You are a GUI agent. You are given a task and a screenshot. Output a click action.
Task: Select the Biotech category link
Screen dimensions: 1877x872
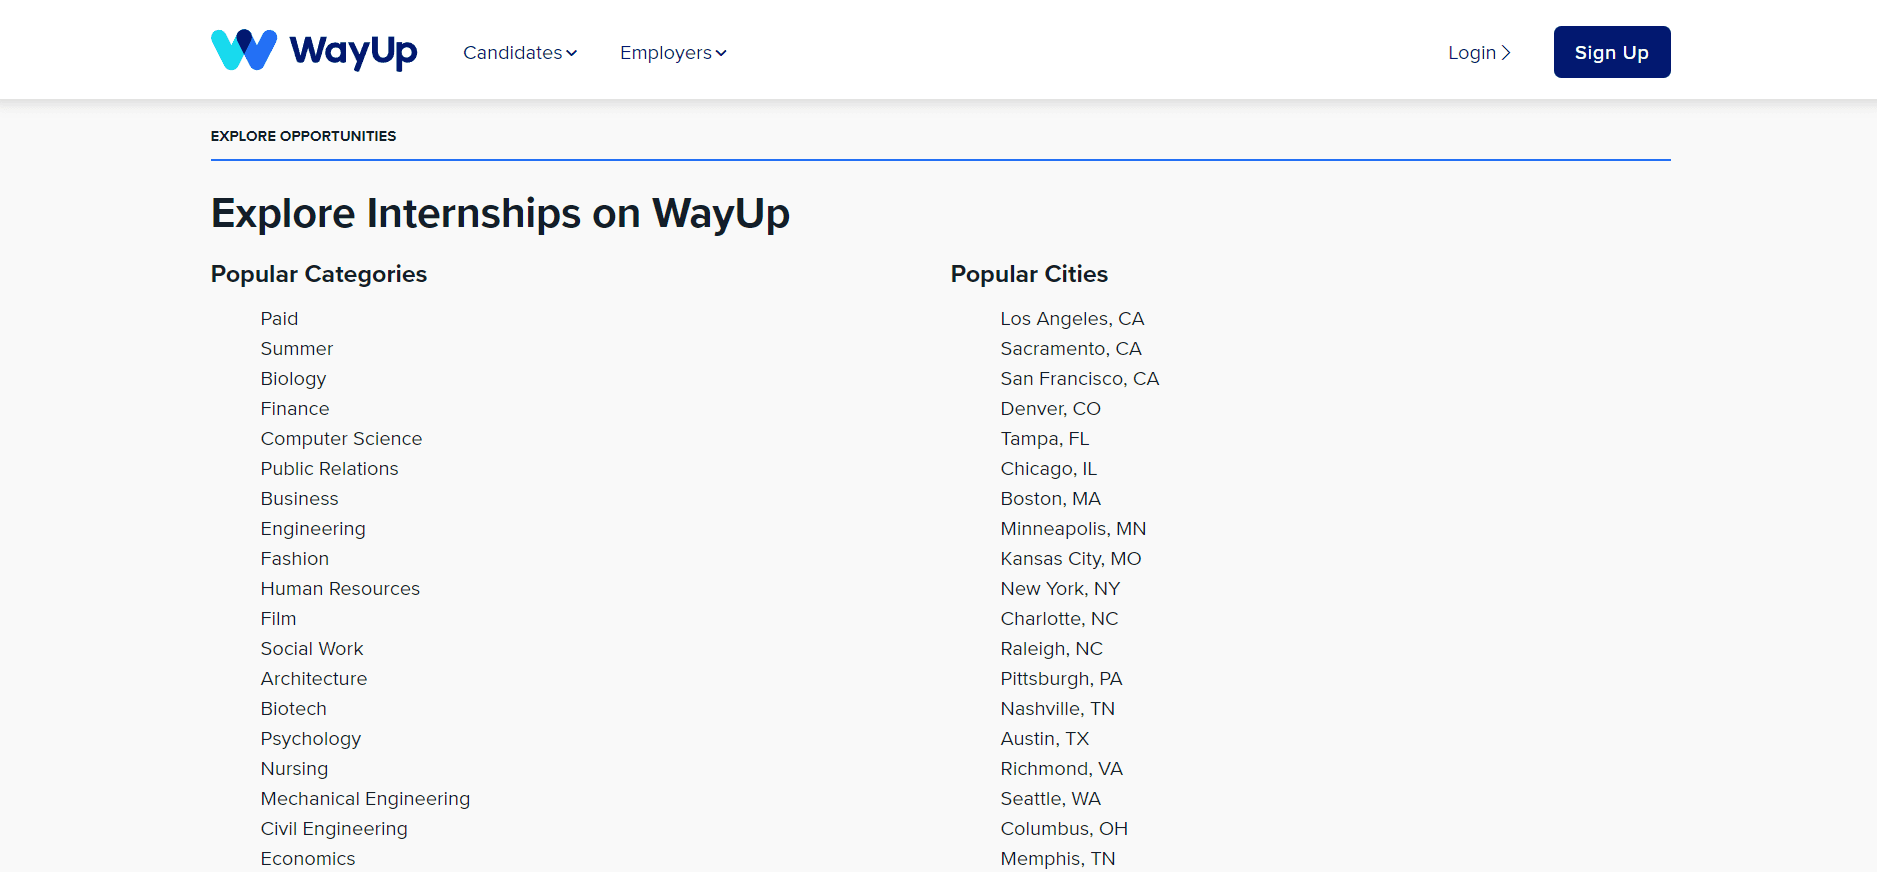click(293, 709)
